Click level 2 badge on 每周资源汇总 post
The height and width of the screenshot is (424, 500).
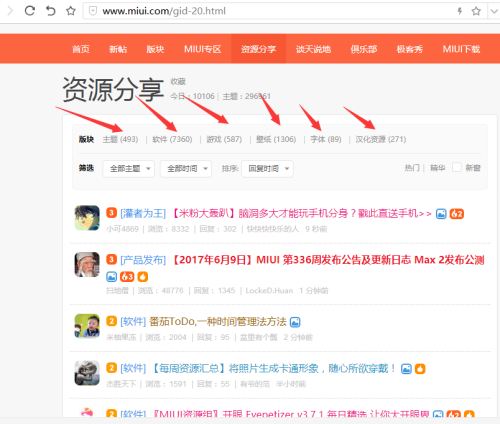coord(112,368)
